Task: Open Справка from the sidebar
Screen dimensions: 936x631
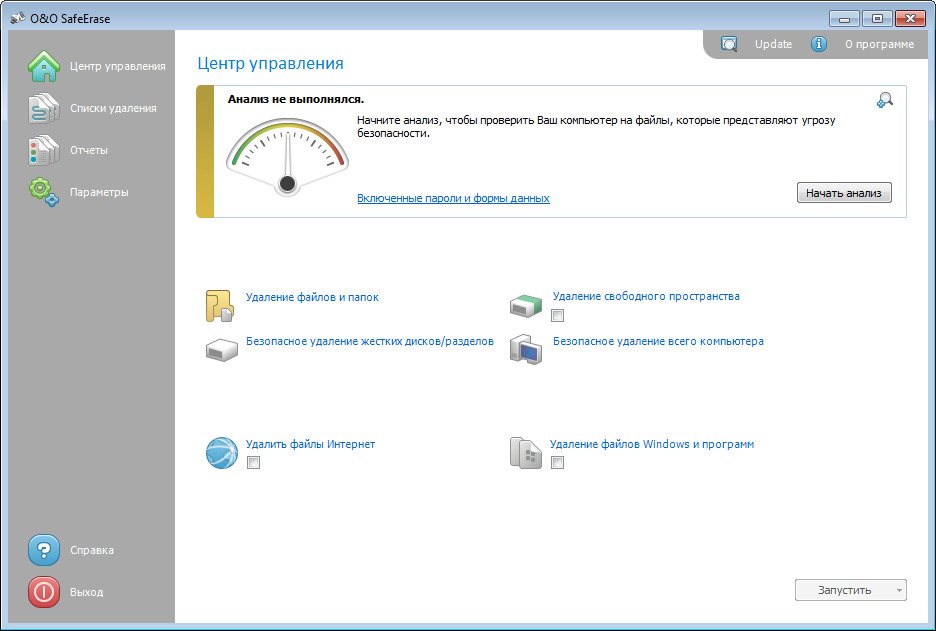Action: (x=92, y=550)
